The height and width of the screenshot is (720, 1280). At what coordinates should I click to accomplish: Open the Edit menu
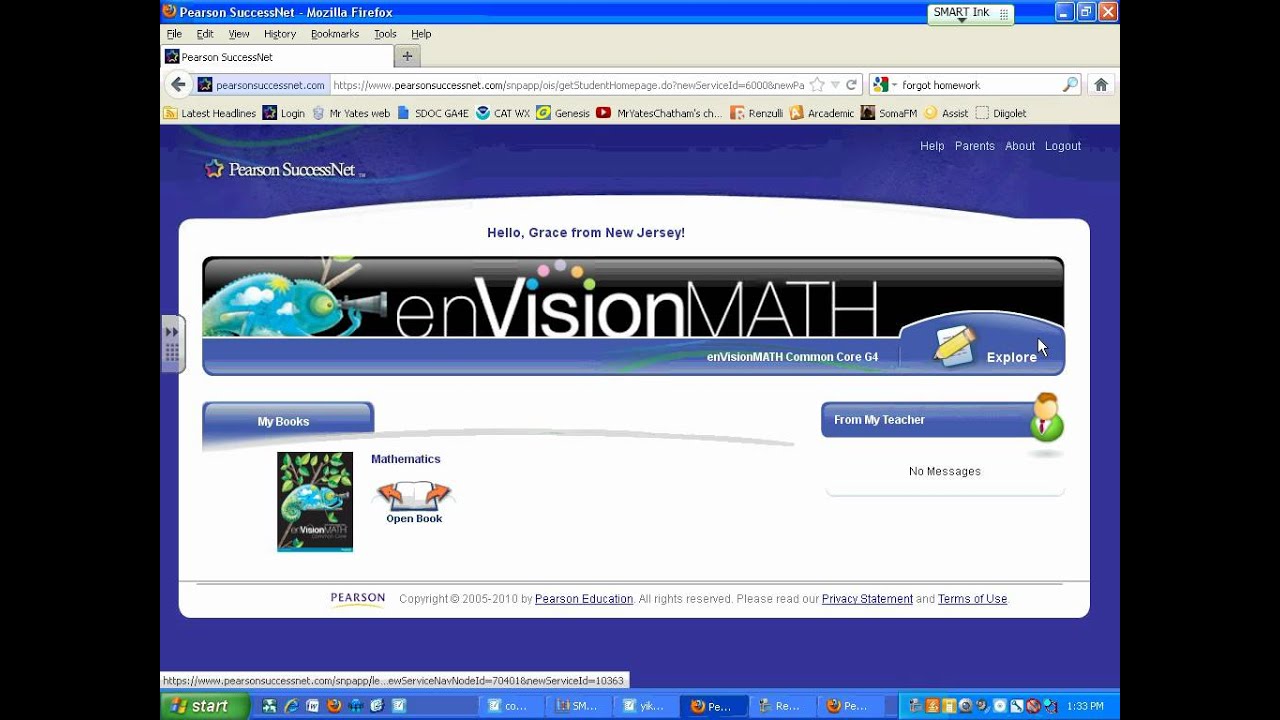tap(205, 34)
